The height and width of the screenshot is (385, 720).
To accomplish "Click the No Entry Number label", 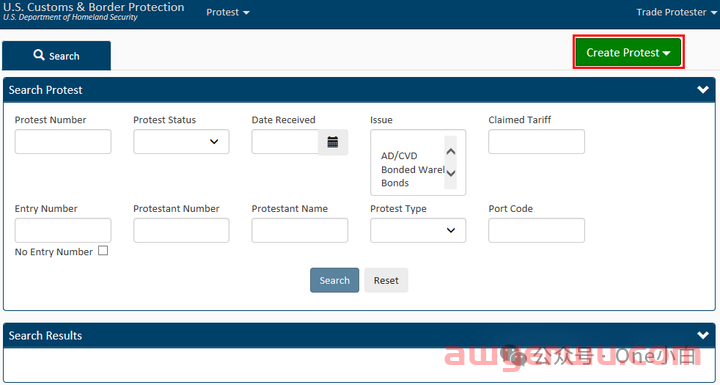I will pyautogui.click(x=54, y=252).
